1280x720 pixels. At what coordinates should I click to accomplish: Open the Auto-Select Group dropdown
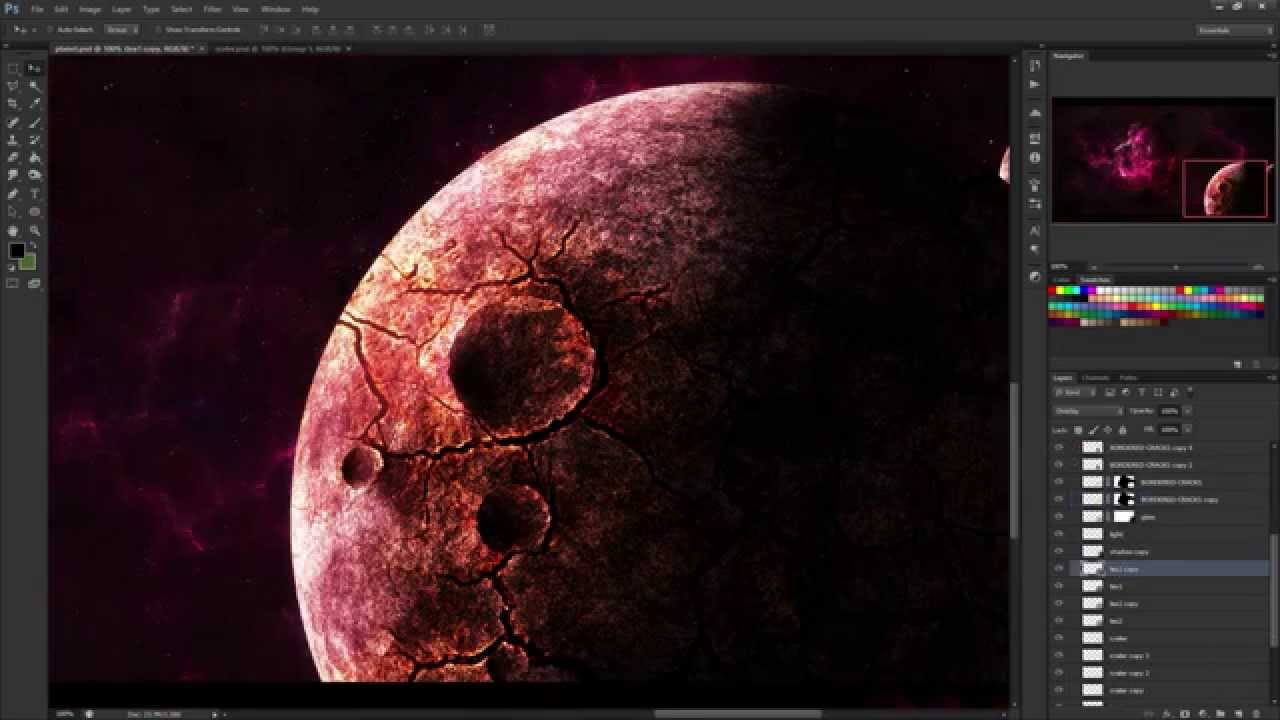(x=122, y=30)
